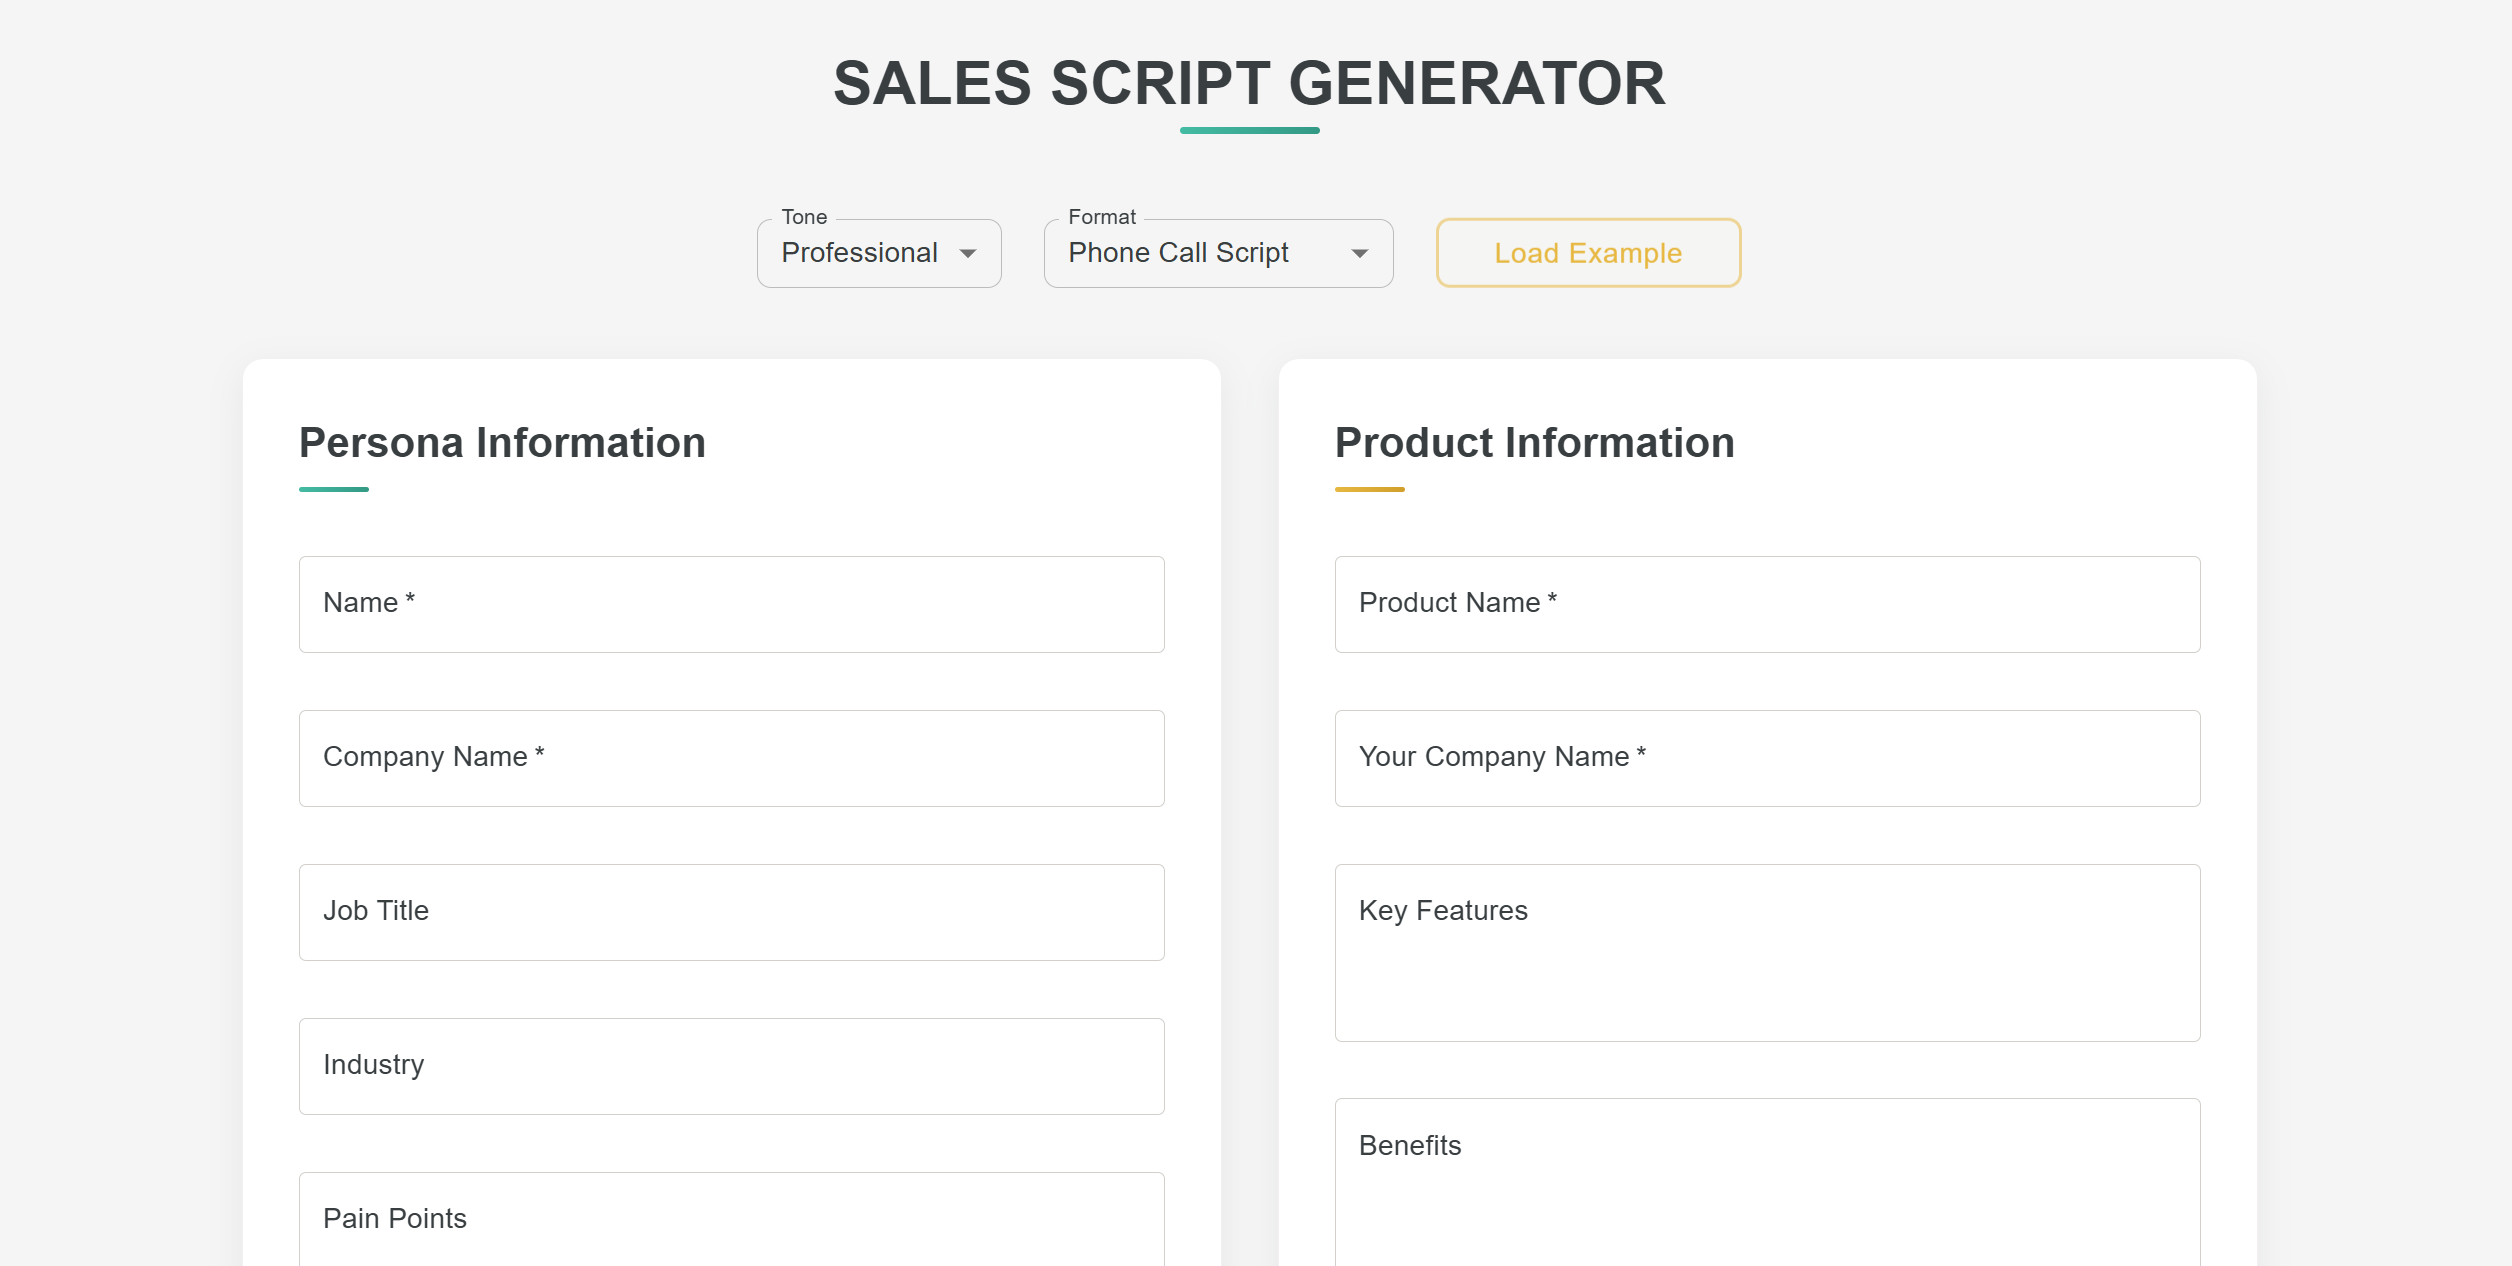Click the Persona Information heading
Screen dimensions: 2512x1266
(502, 443)
